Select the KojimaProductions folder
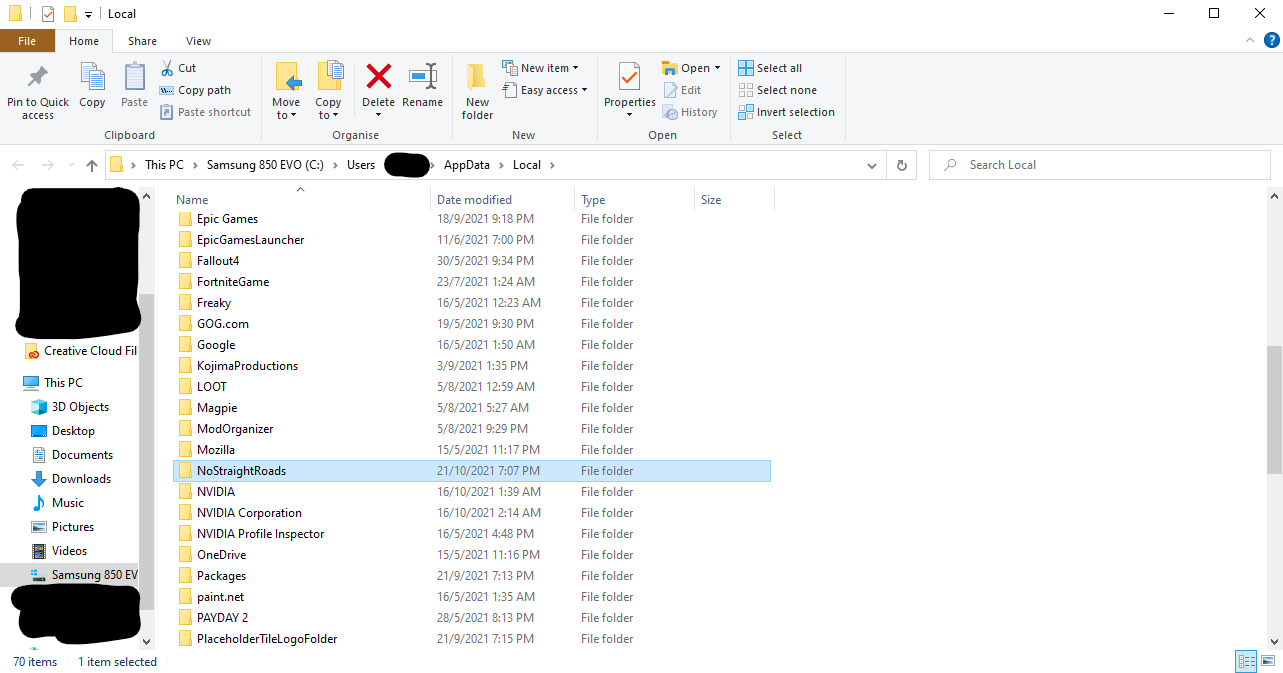Image resolution: width=1283 pixels, height=673 pixels. (x=472, y=366)
